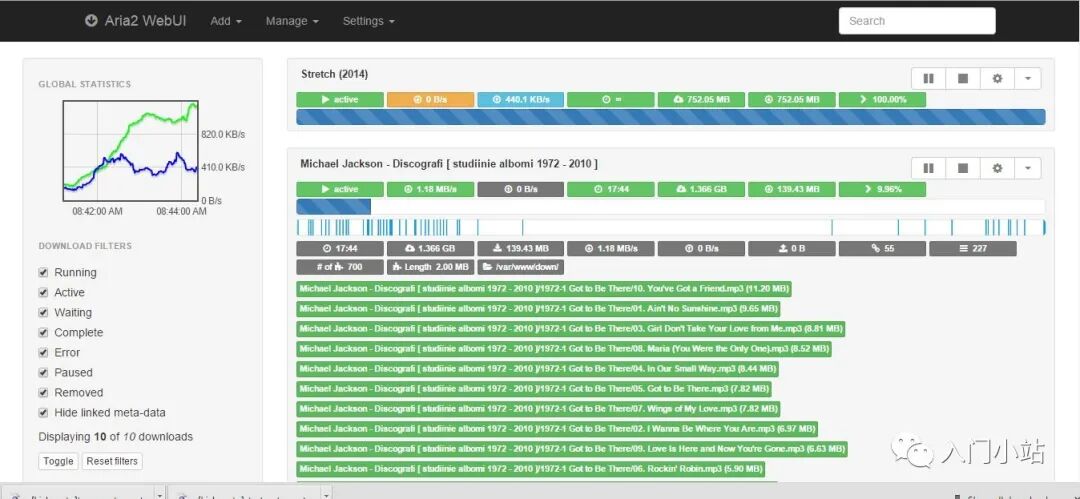Select file 04. In Our Small Way.mp3
1080x499 pixels.
click(538, 369)
